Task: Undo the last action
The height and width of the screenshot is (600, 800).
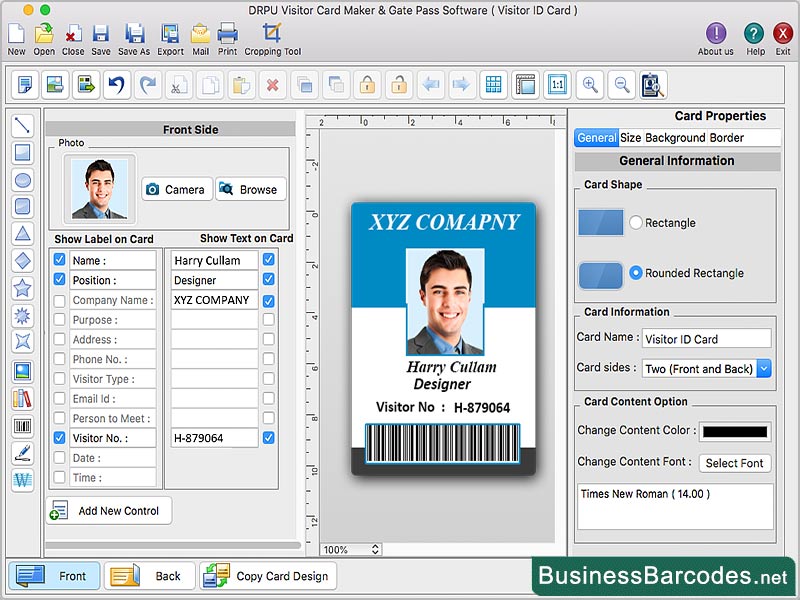Action: point(117,85)
